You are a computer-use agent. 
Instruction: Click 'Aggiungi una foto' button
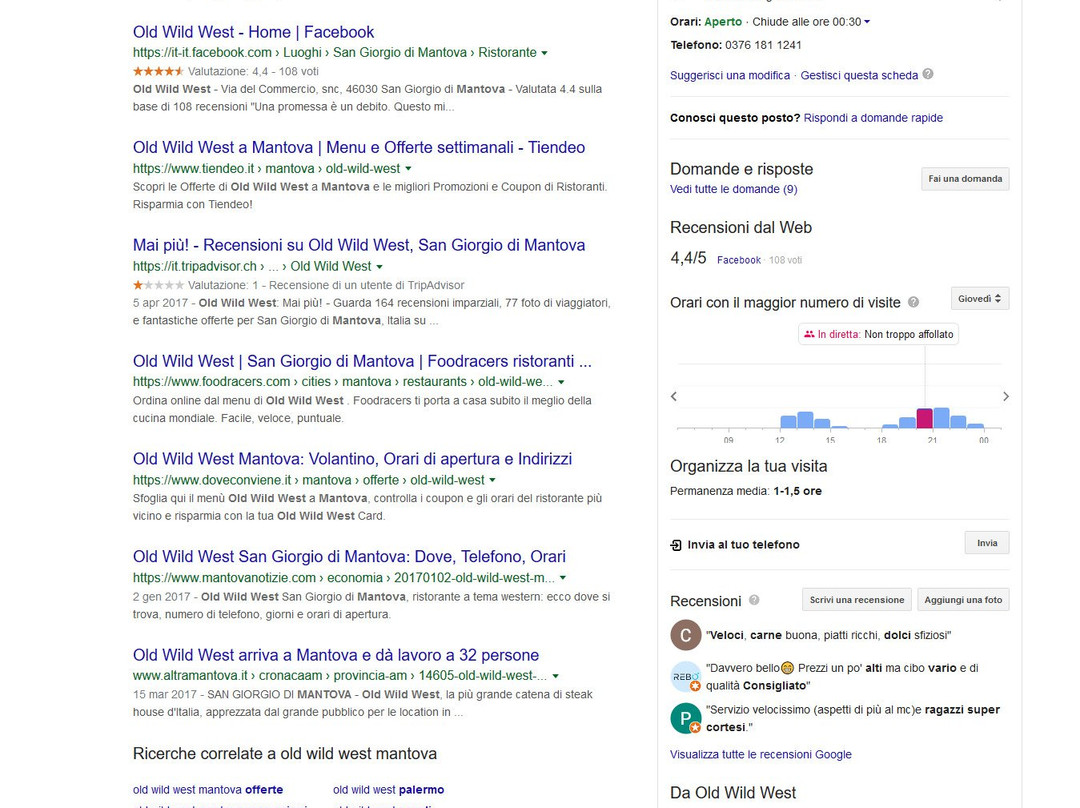pos(963,599)
